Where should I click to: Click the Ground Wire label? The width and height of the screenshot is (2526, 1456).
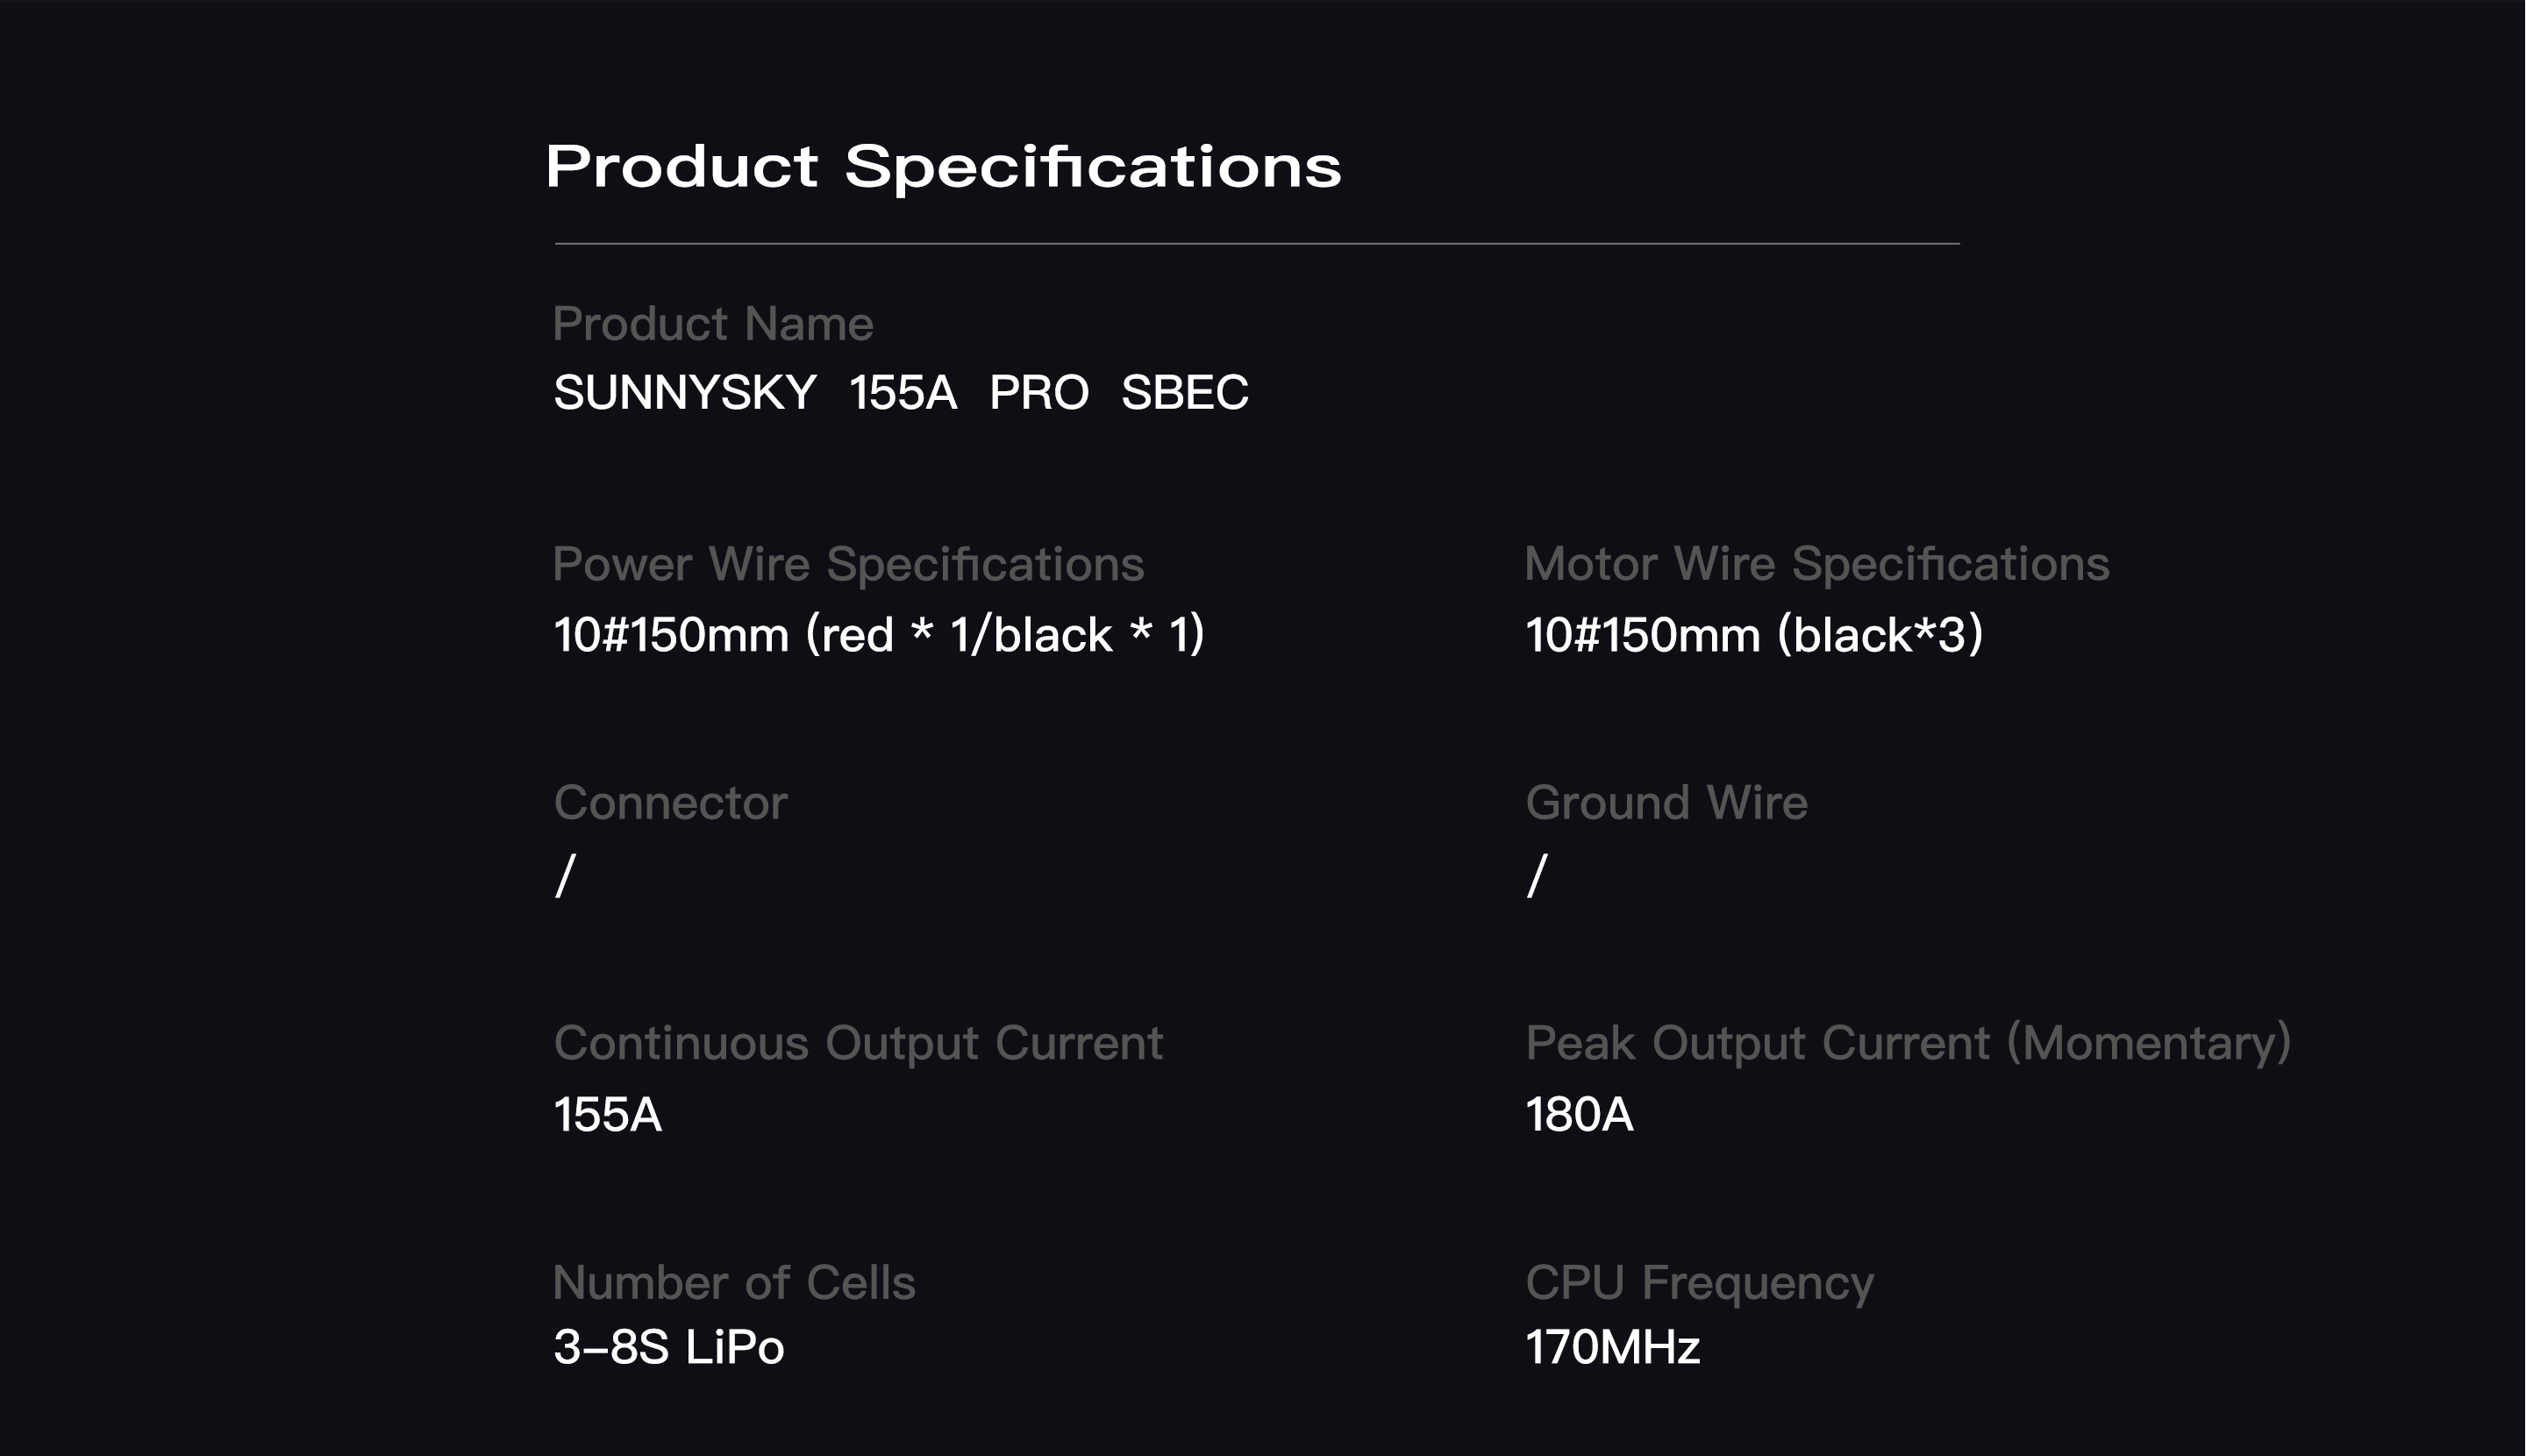pos(1666,803)
